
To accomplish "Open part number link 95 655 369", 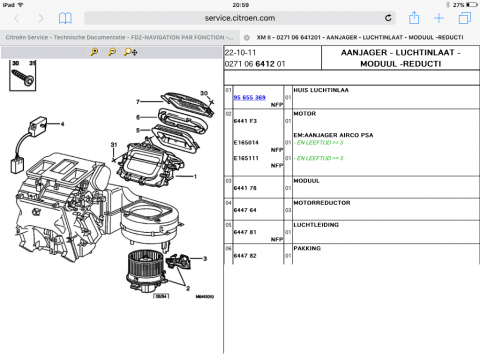I will (x=249, y=97).
